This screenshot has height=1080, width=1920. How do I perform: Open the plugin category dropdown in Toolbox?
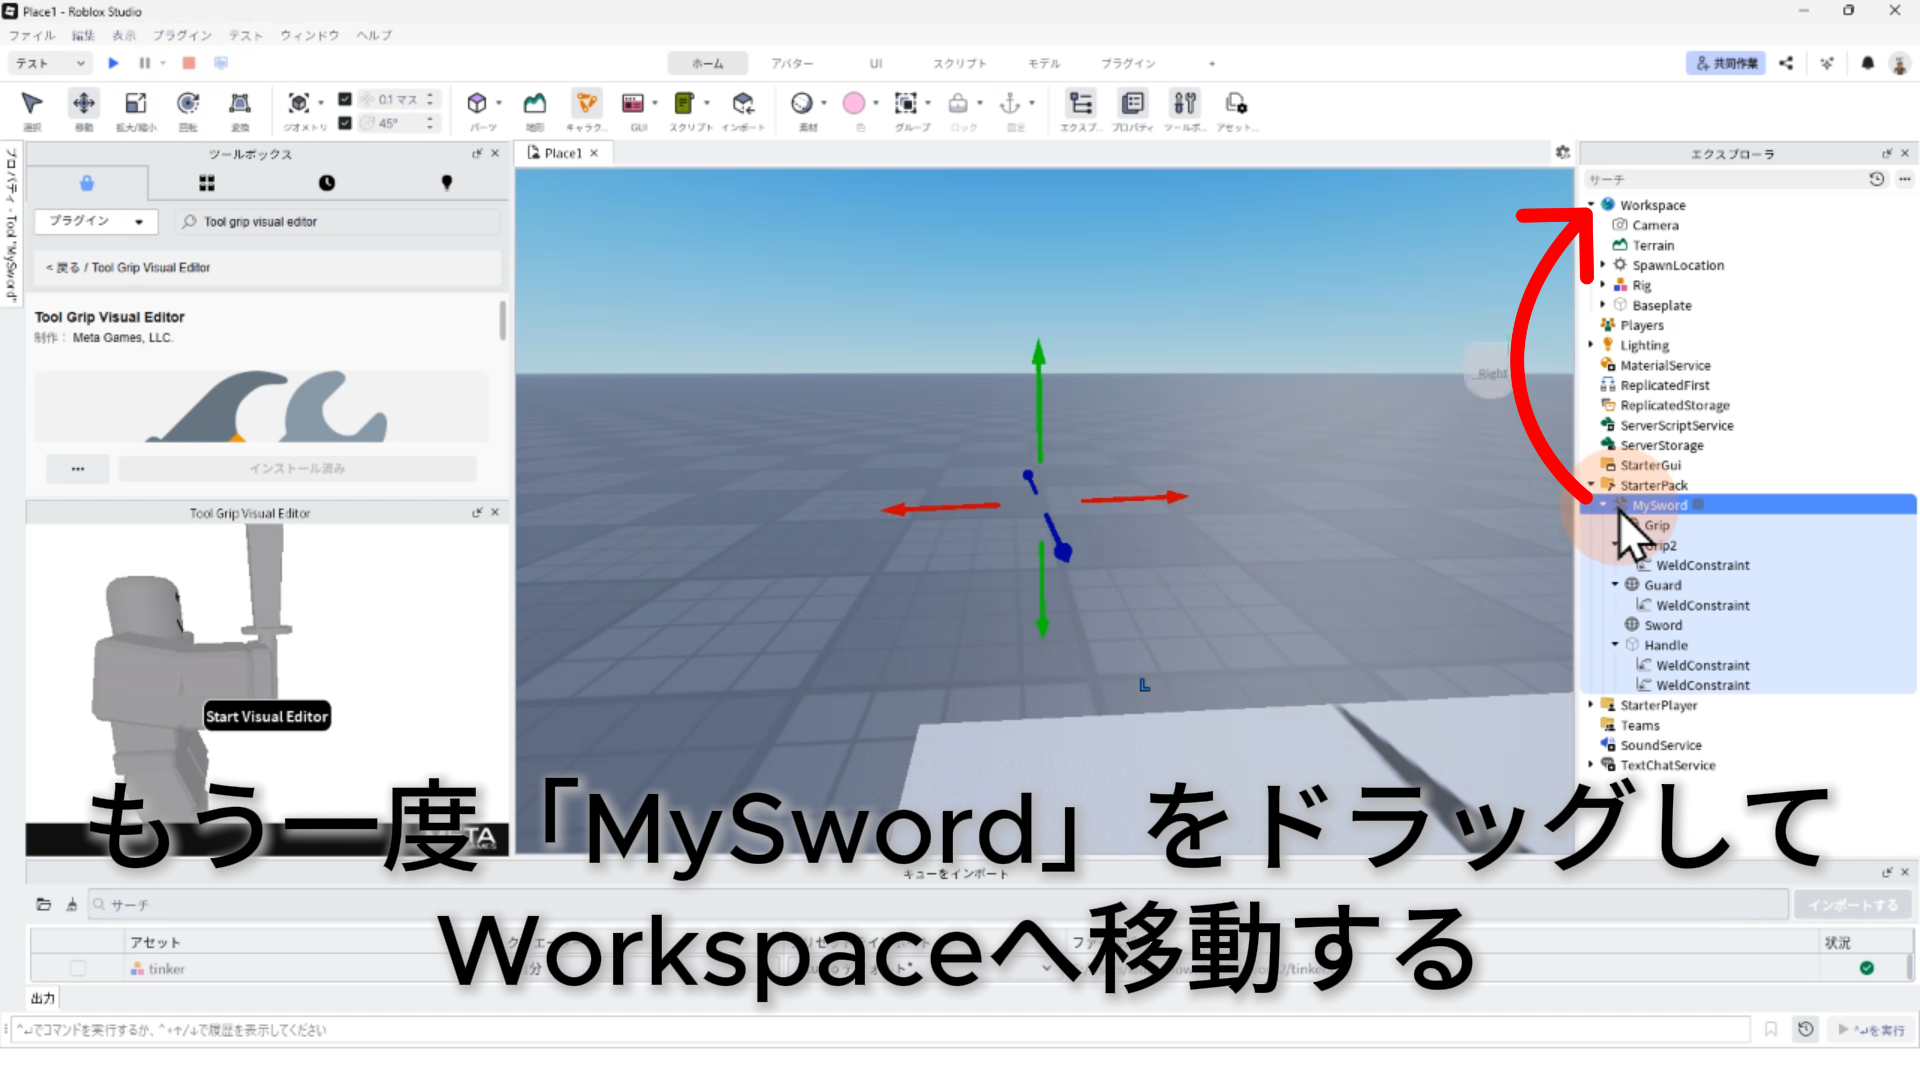(96, 221)
